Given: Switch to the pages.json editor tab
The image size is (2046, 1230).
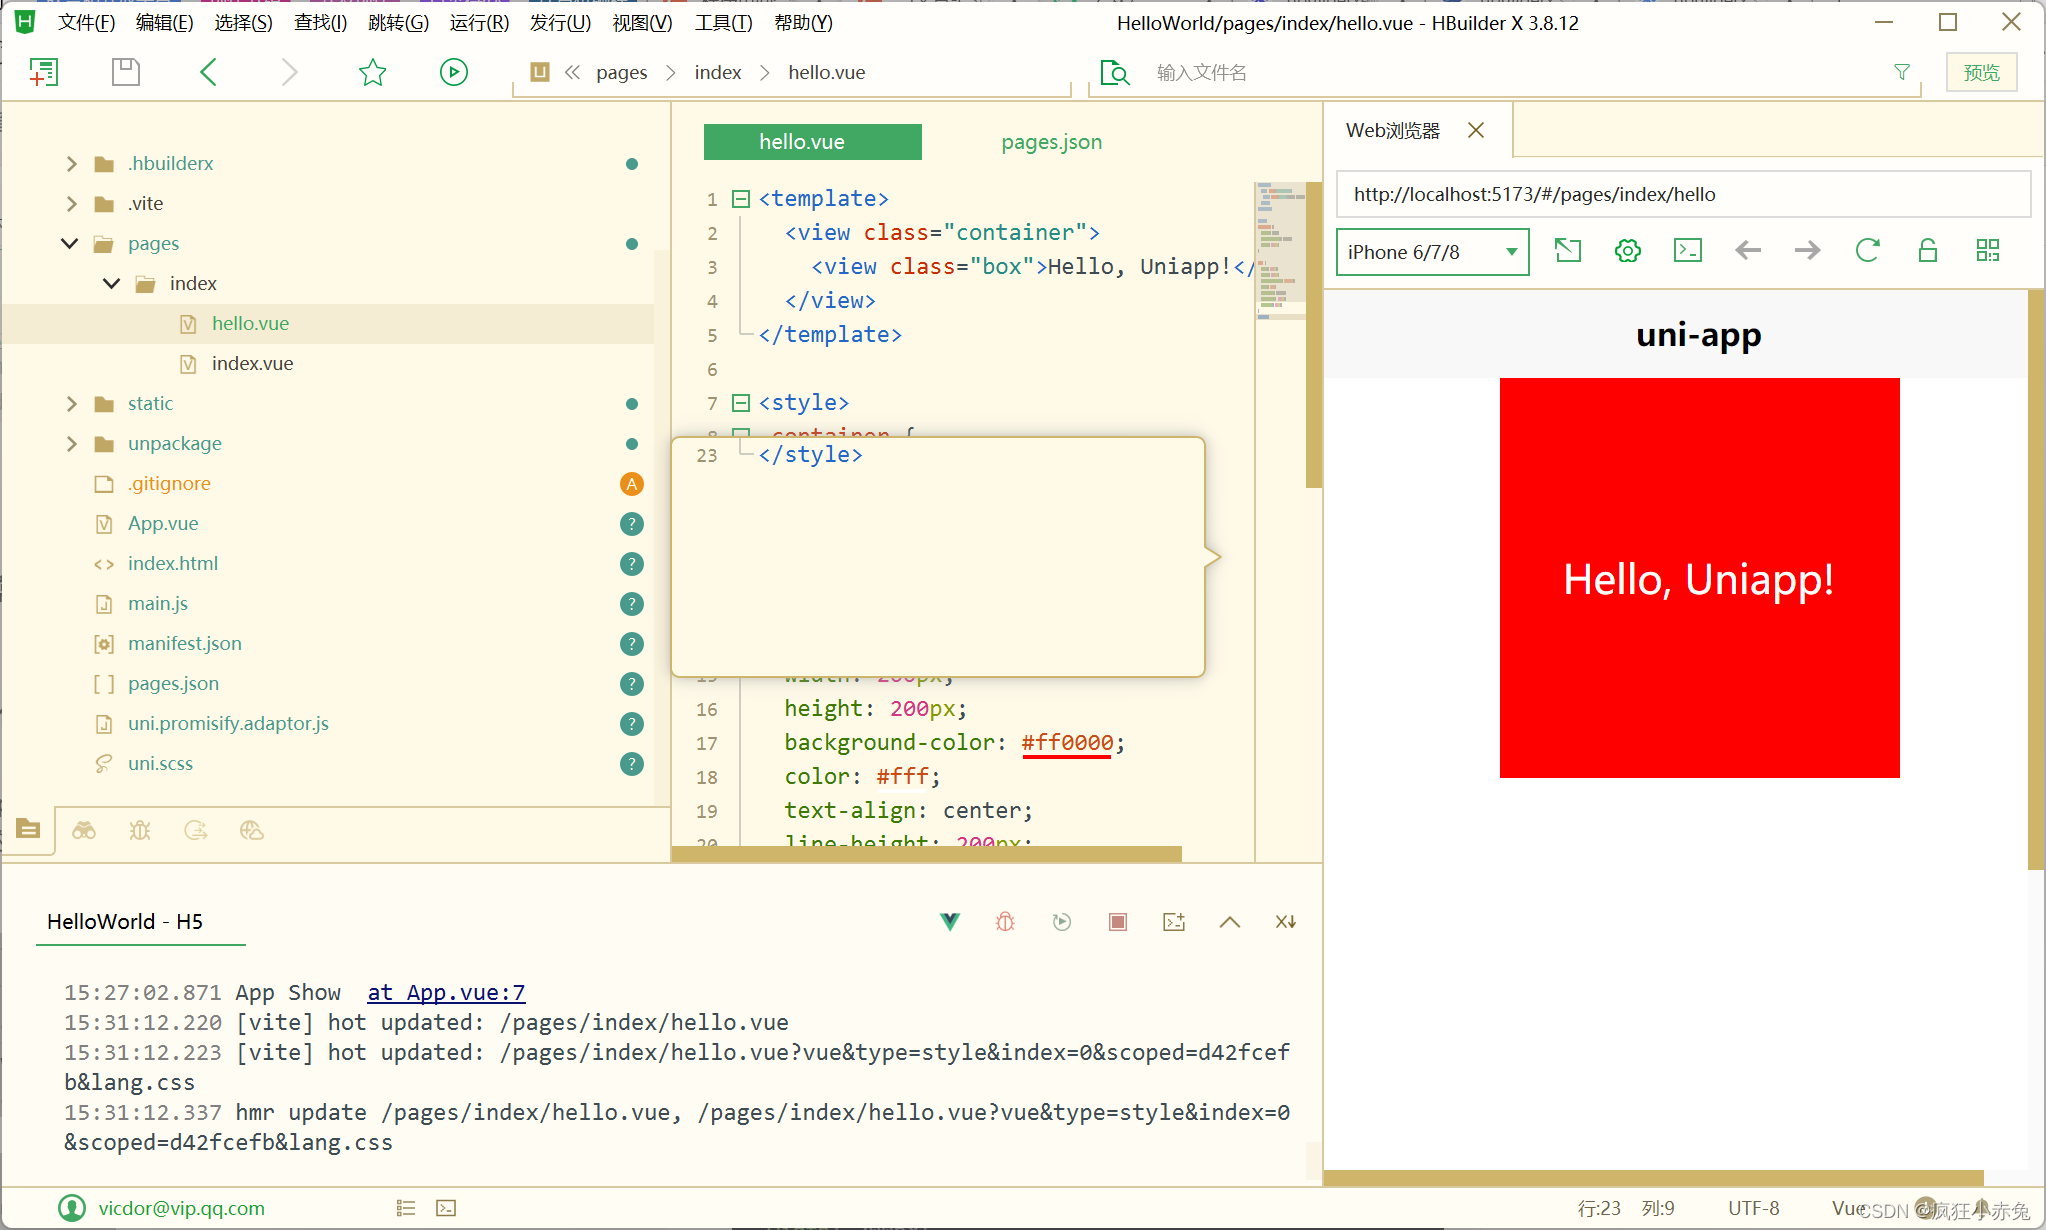Looking at the screenshot, I should 1051,142.
